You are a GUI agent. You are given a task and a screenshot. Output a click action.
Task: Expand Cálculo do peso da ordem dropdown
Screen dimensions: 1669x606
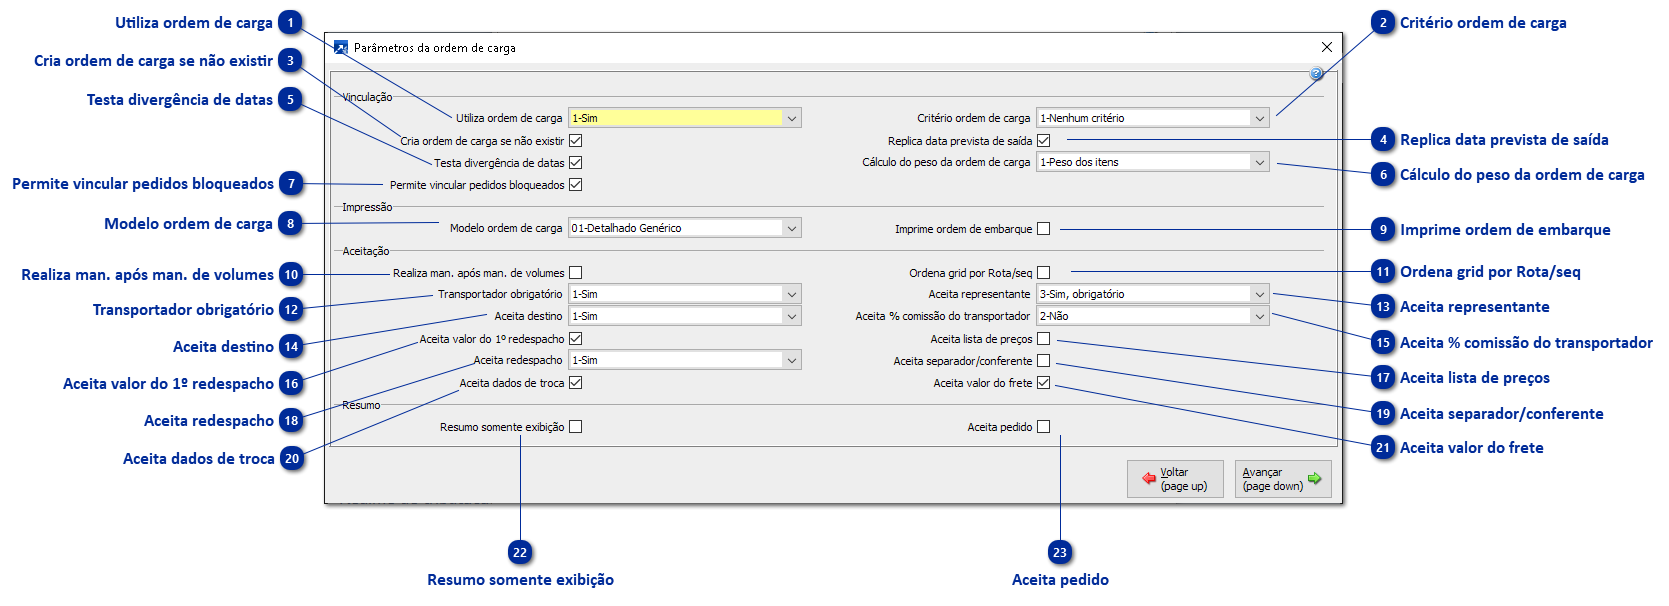pyautogui.click(x=1259, y=162)
